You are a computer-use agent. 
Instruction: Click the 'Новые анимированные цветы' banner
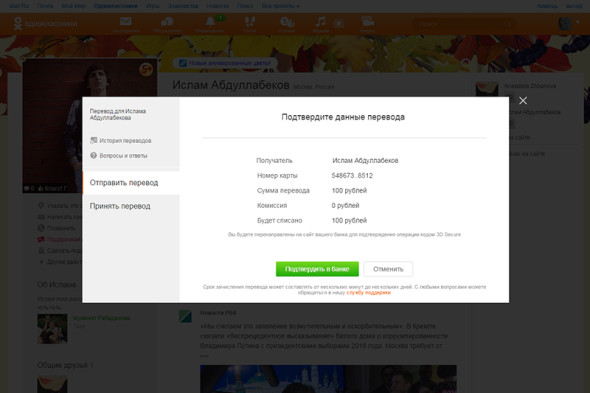[x=225, y=63]
